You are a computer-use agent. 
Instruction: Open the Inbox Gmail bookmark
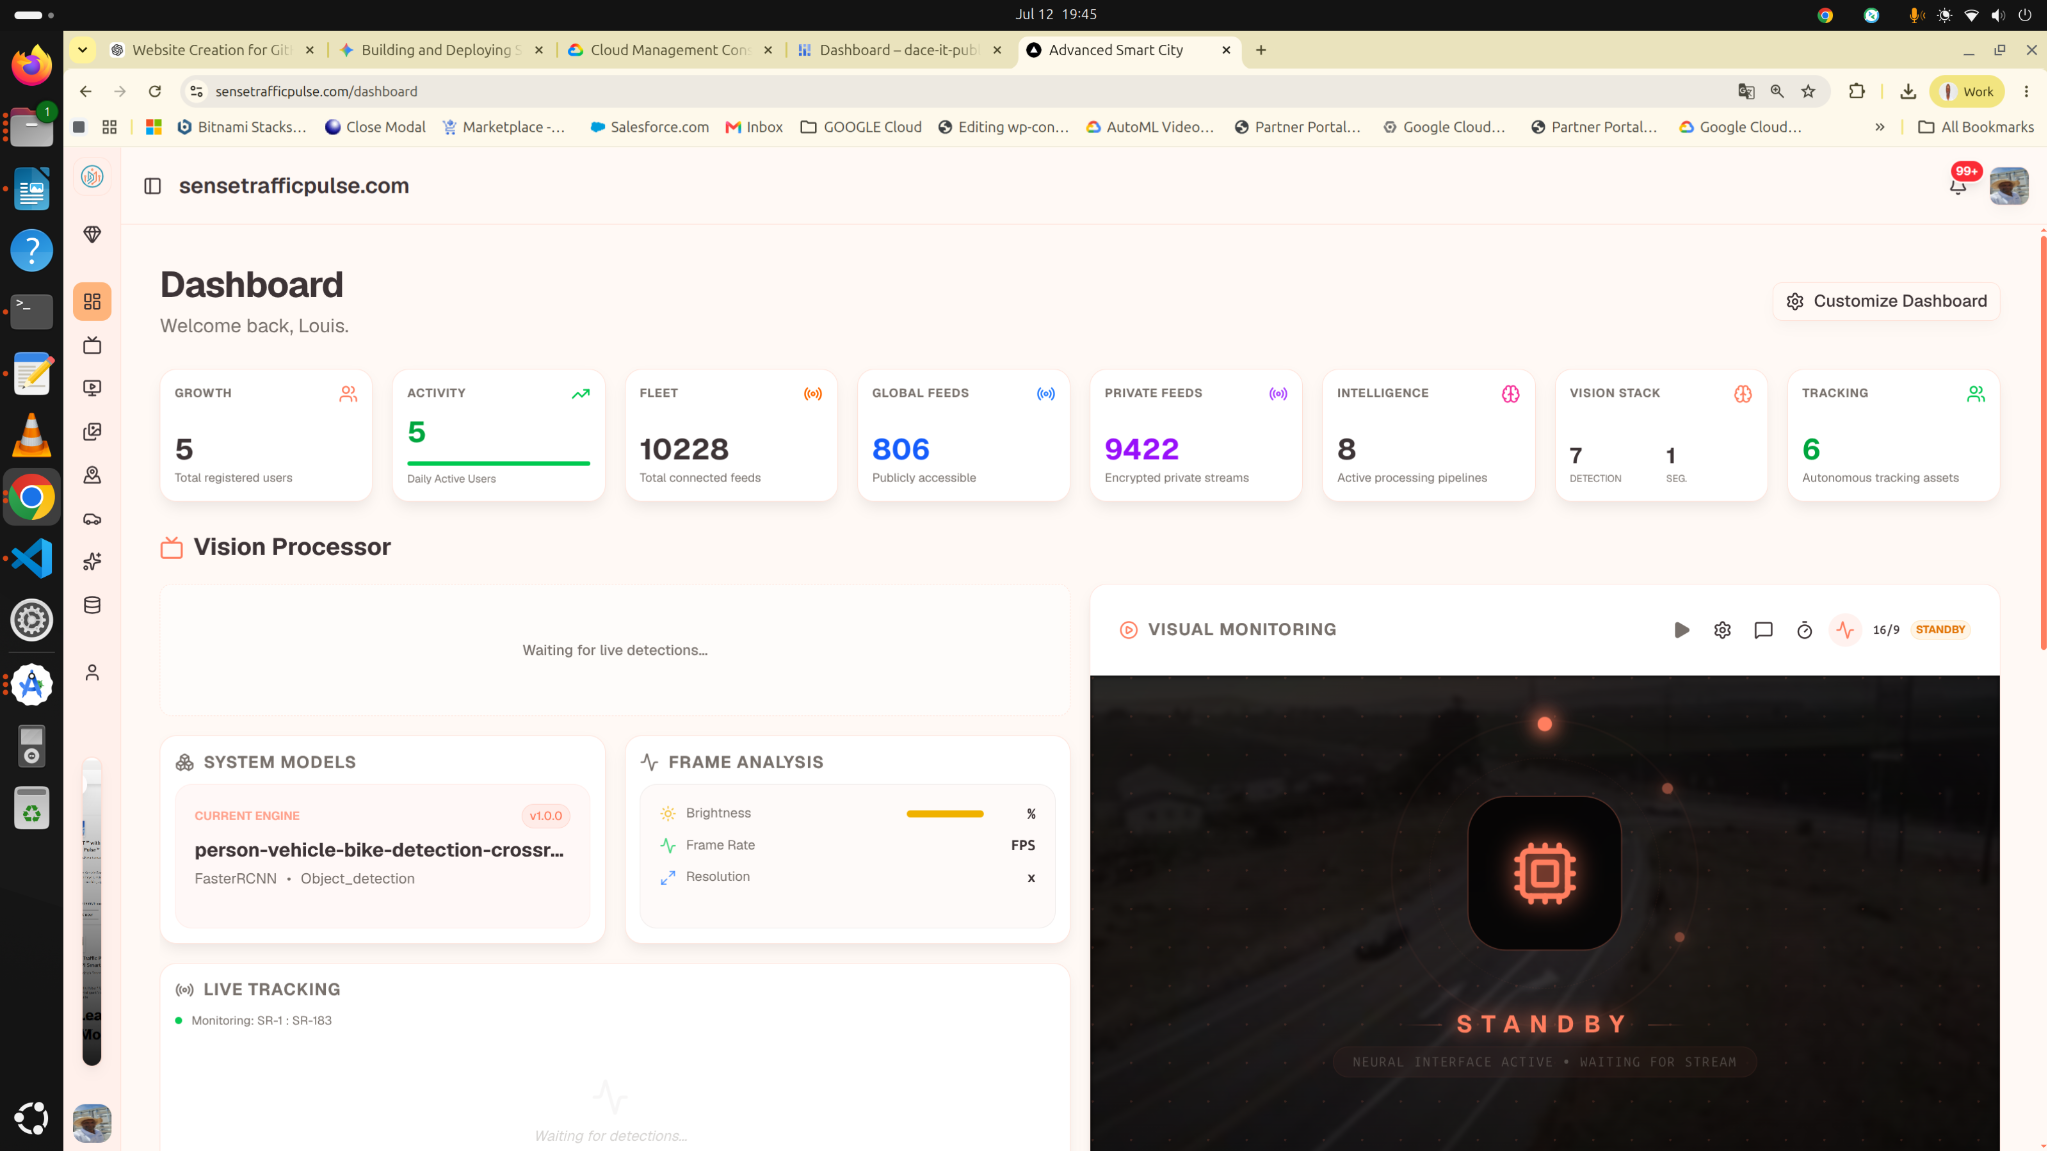[754, 127]
